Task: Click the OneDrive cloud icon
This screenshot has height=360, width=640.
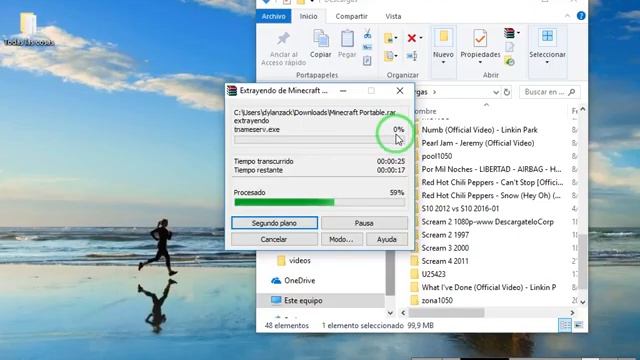Action: pos(276,281)
